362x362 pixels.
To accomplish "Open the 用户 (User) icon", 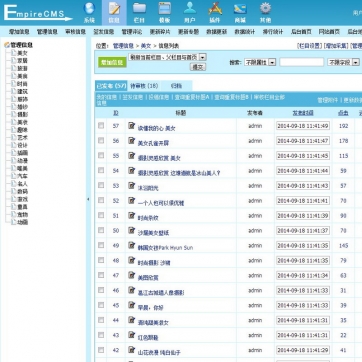I will tap(190, 13).
